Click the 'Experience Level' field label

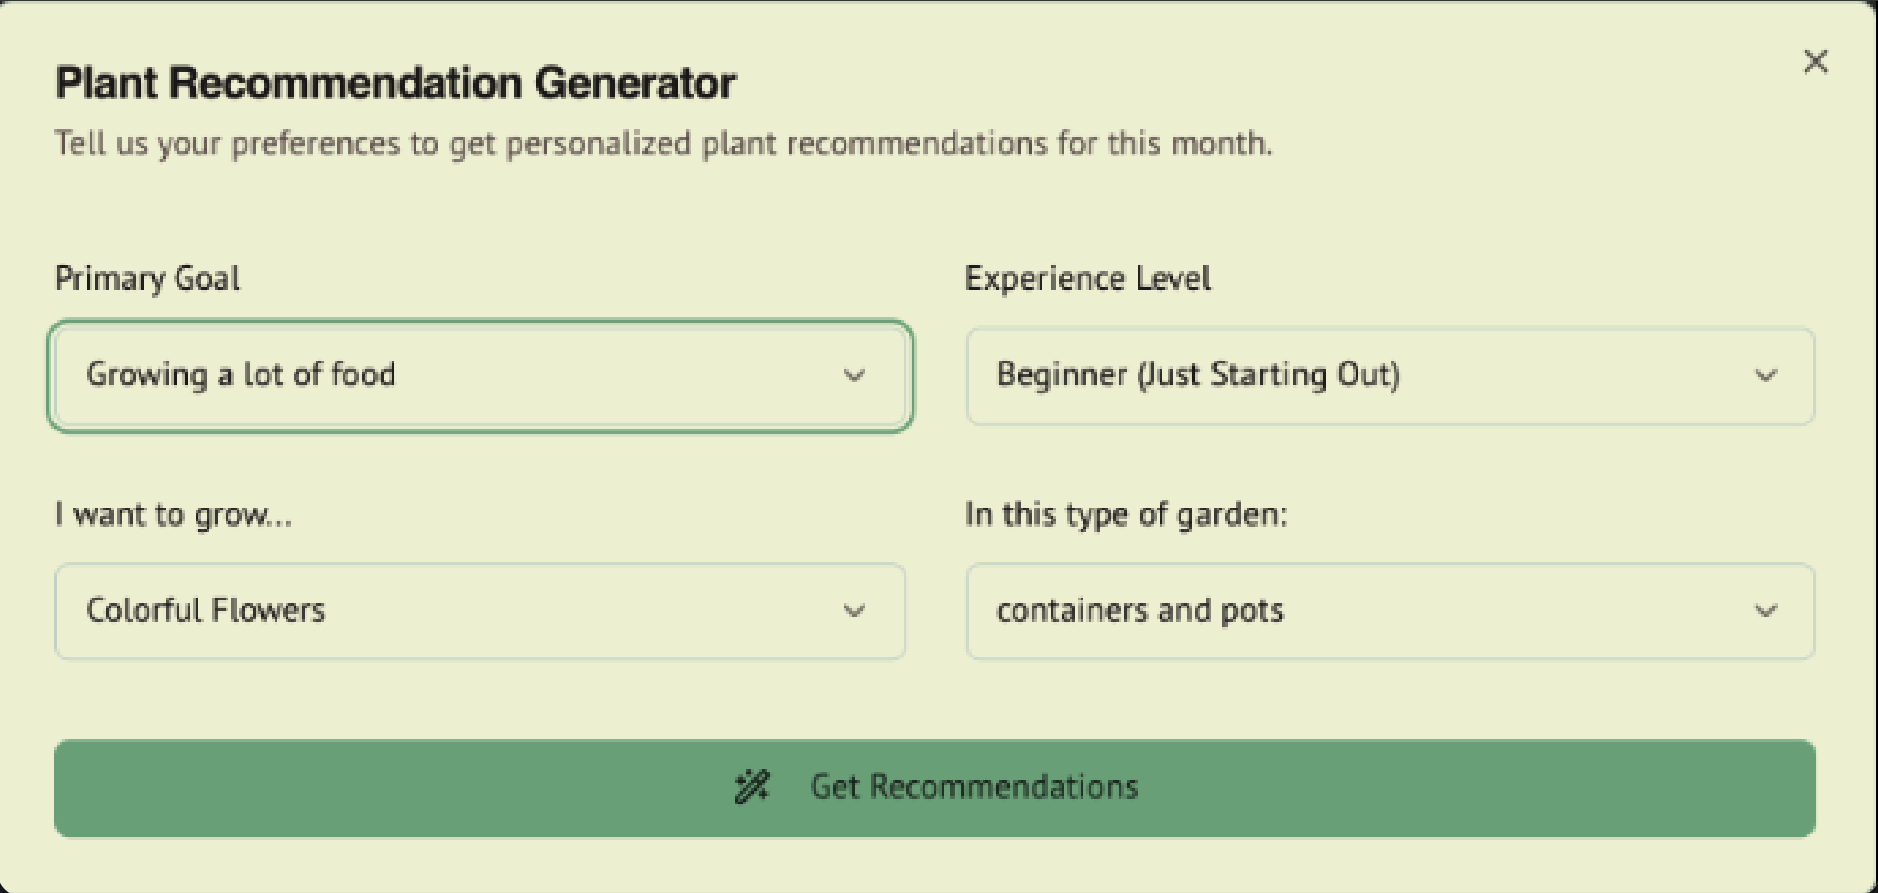click(1087, 278)
